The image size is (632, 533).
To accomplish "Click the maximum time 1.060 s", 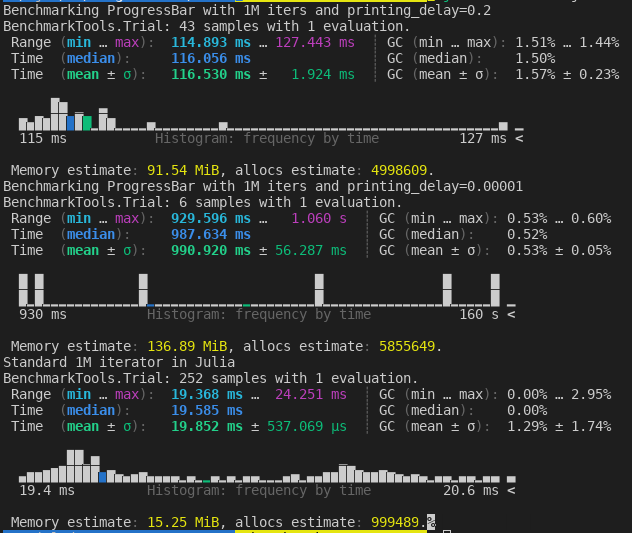I will coord(319,219).
